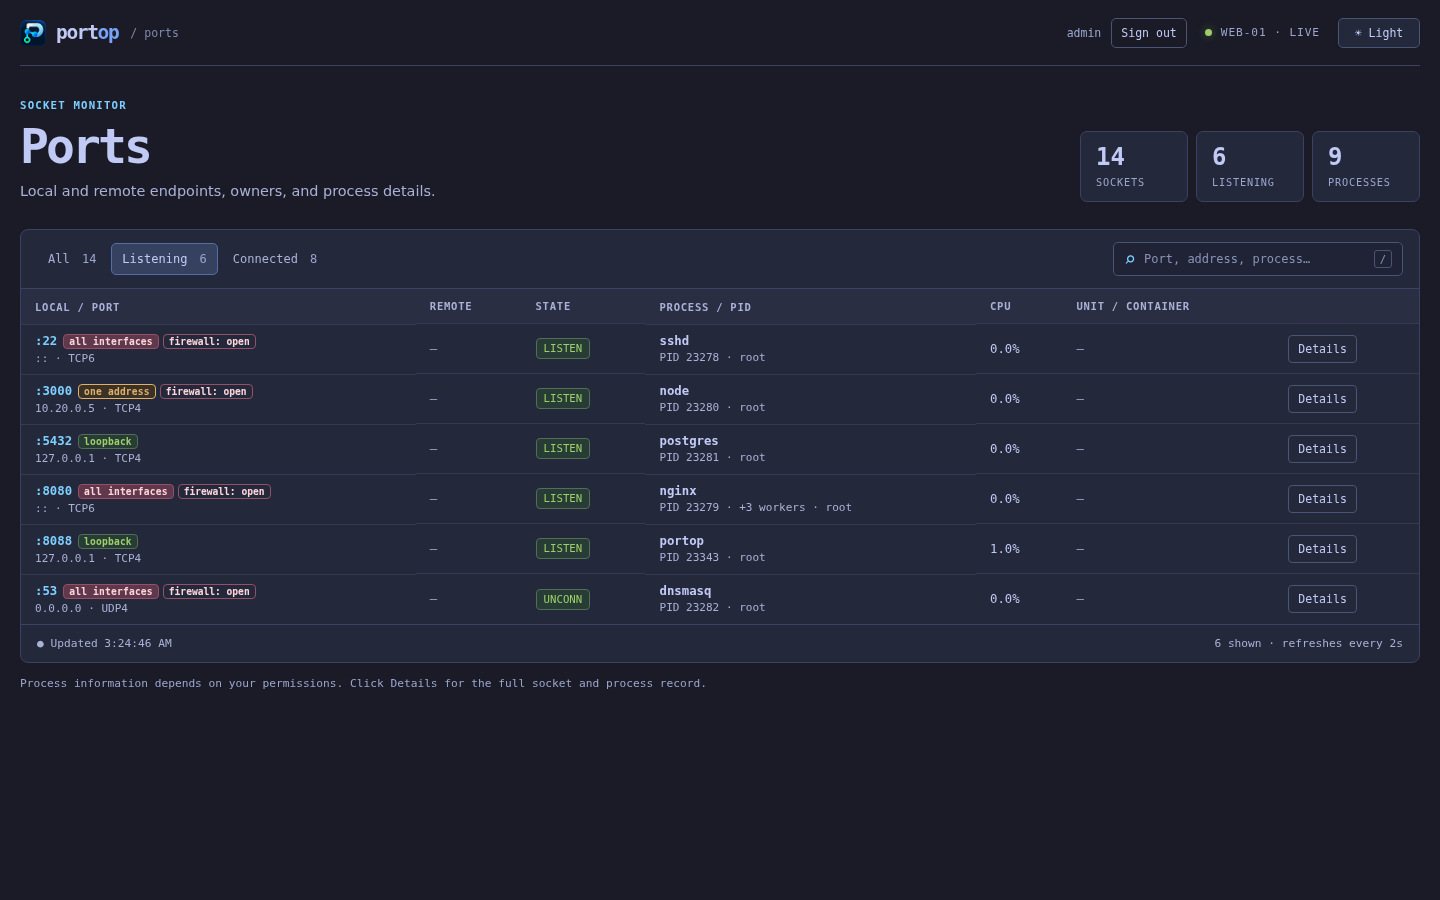Click the 1.0% CPU value
1440x900 pixels.
pyautogui.click(x=1005, y=549)
